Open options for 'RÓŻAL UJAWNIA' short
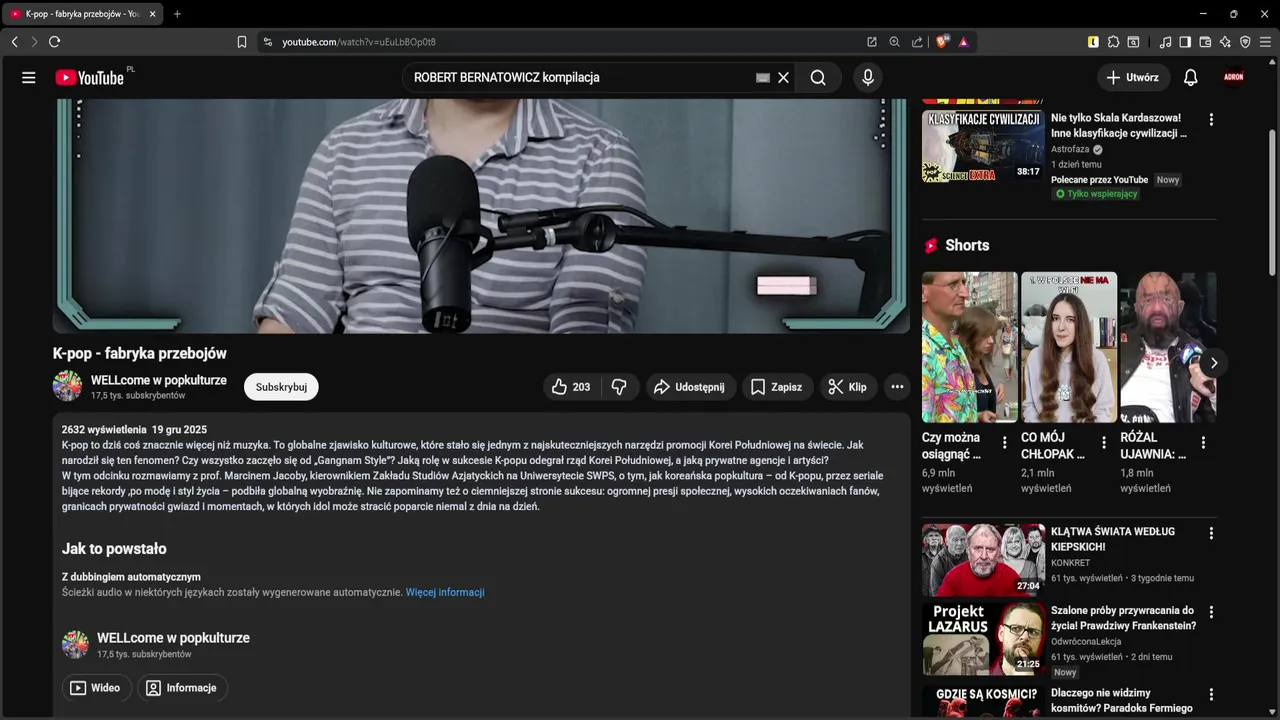This screenshot has width=1280, height=720. point(1203,442)
